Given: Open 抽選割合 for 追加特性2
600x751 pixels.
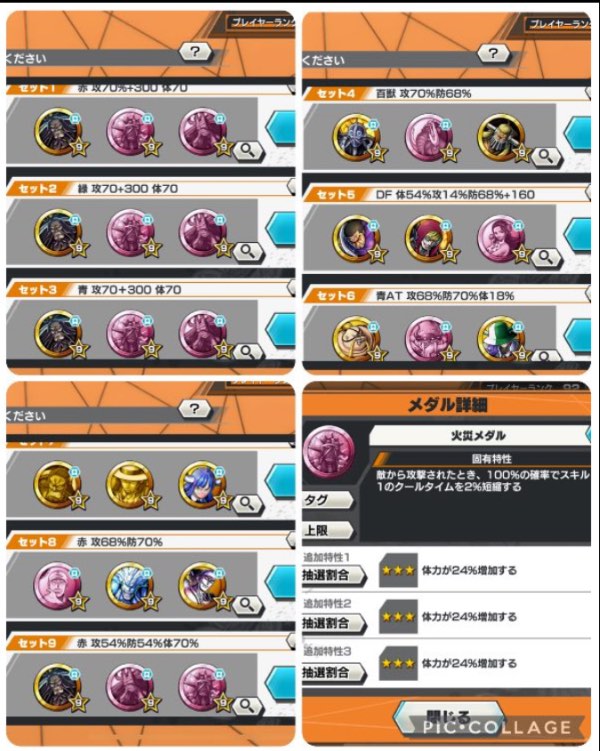Looking at the screenshot, I should point(333,623).
